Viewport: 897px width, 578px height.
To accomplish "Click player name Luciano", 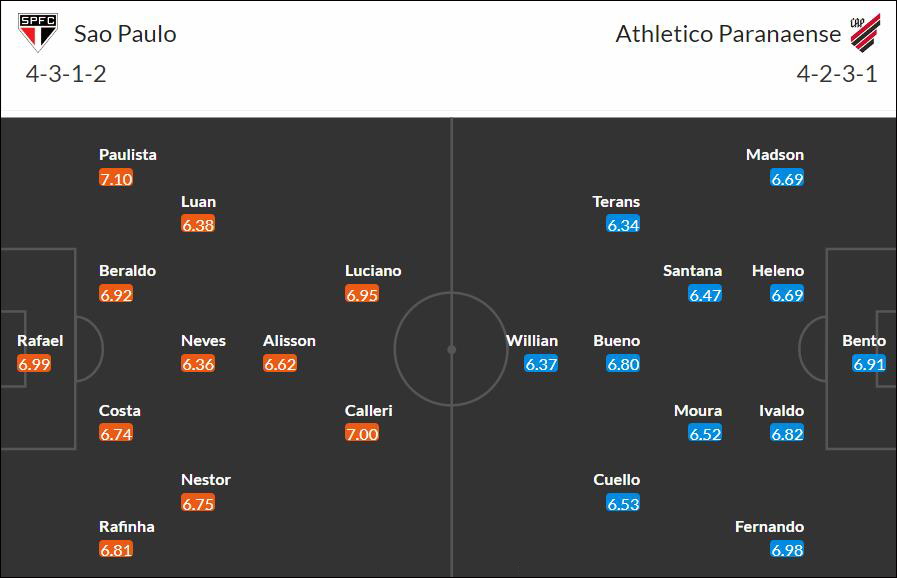I will click(x=373, y=271).
